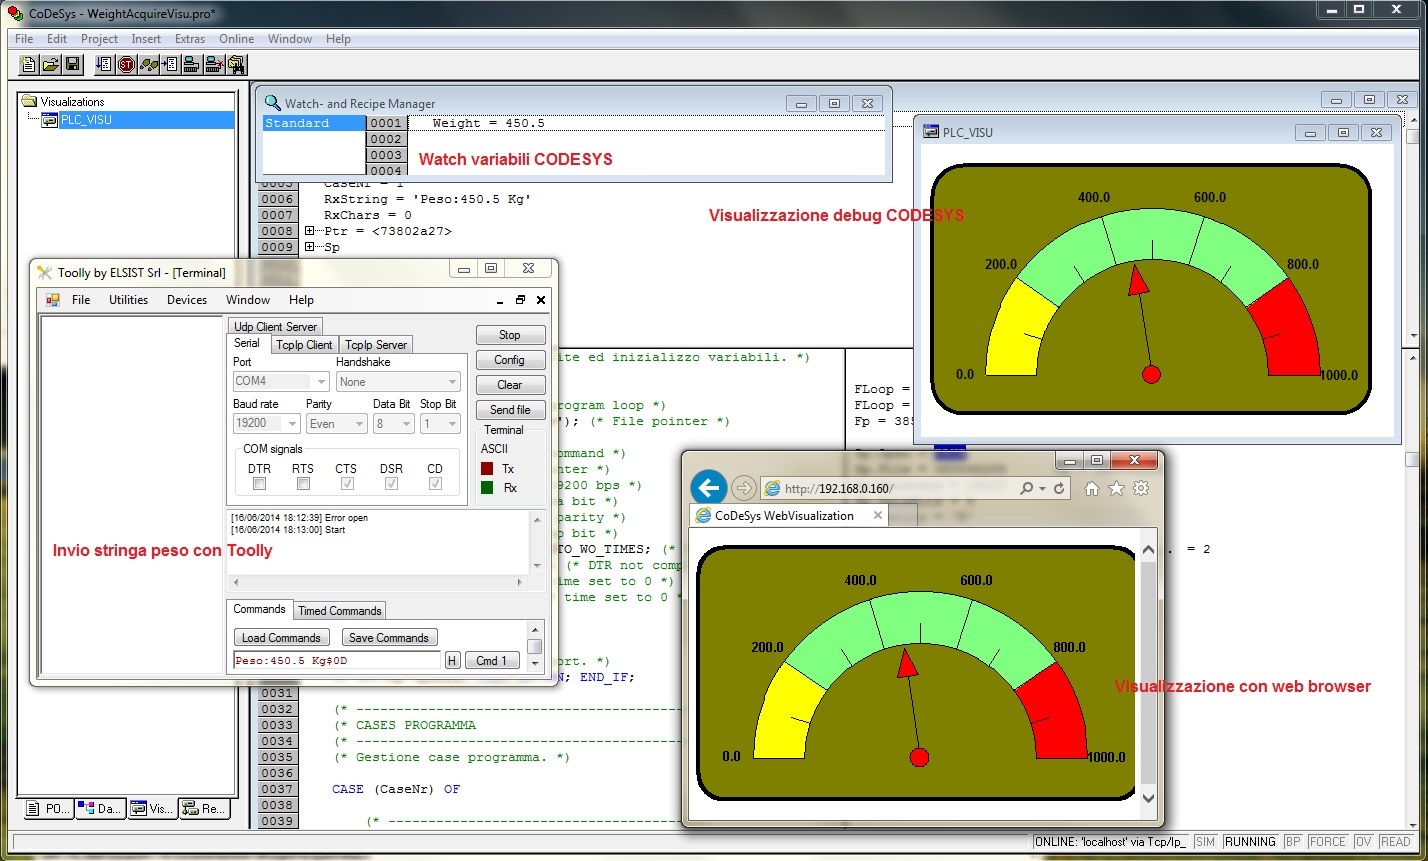Click the Clear button

click(x=510, y=385)
